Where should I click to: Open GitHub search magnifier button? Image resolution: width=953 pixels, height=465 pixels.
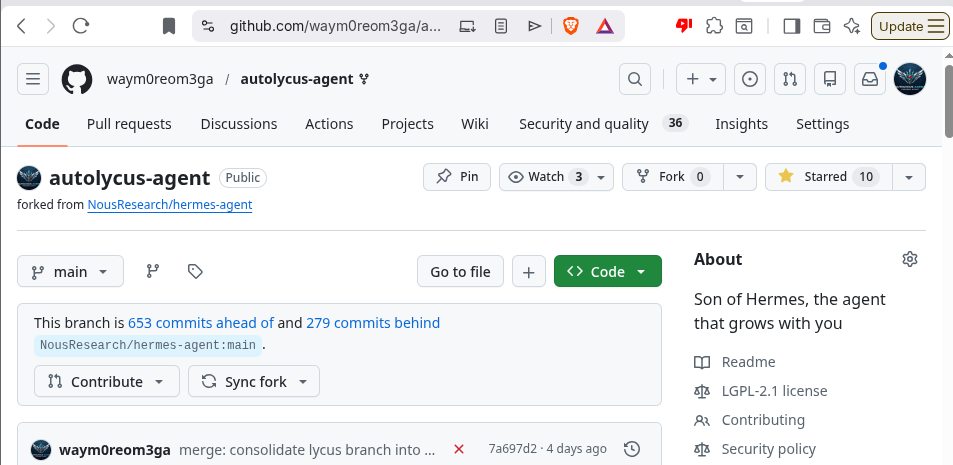[635, 79]
